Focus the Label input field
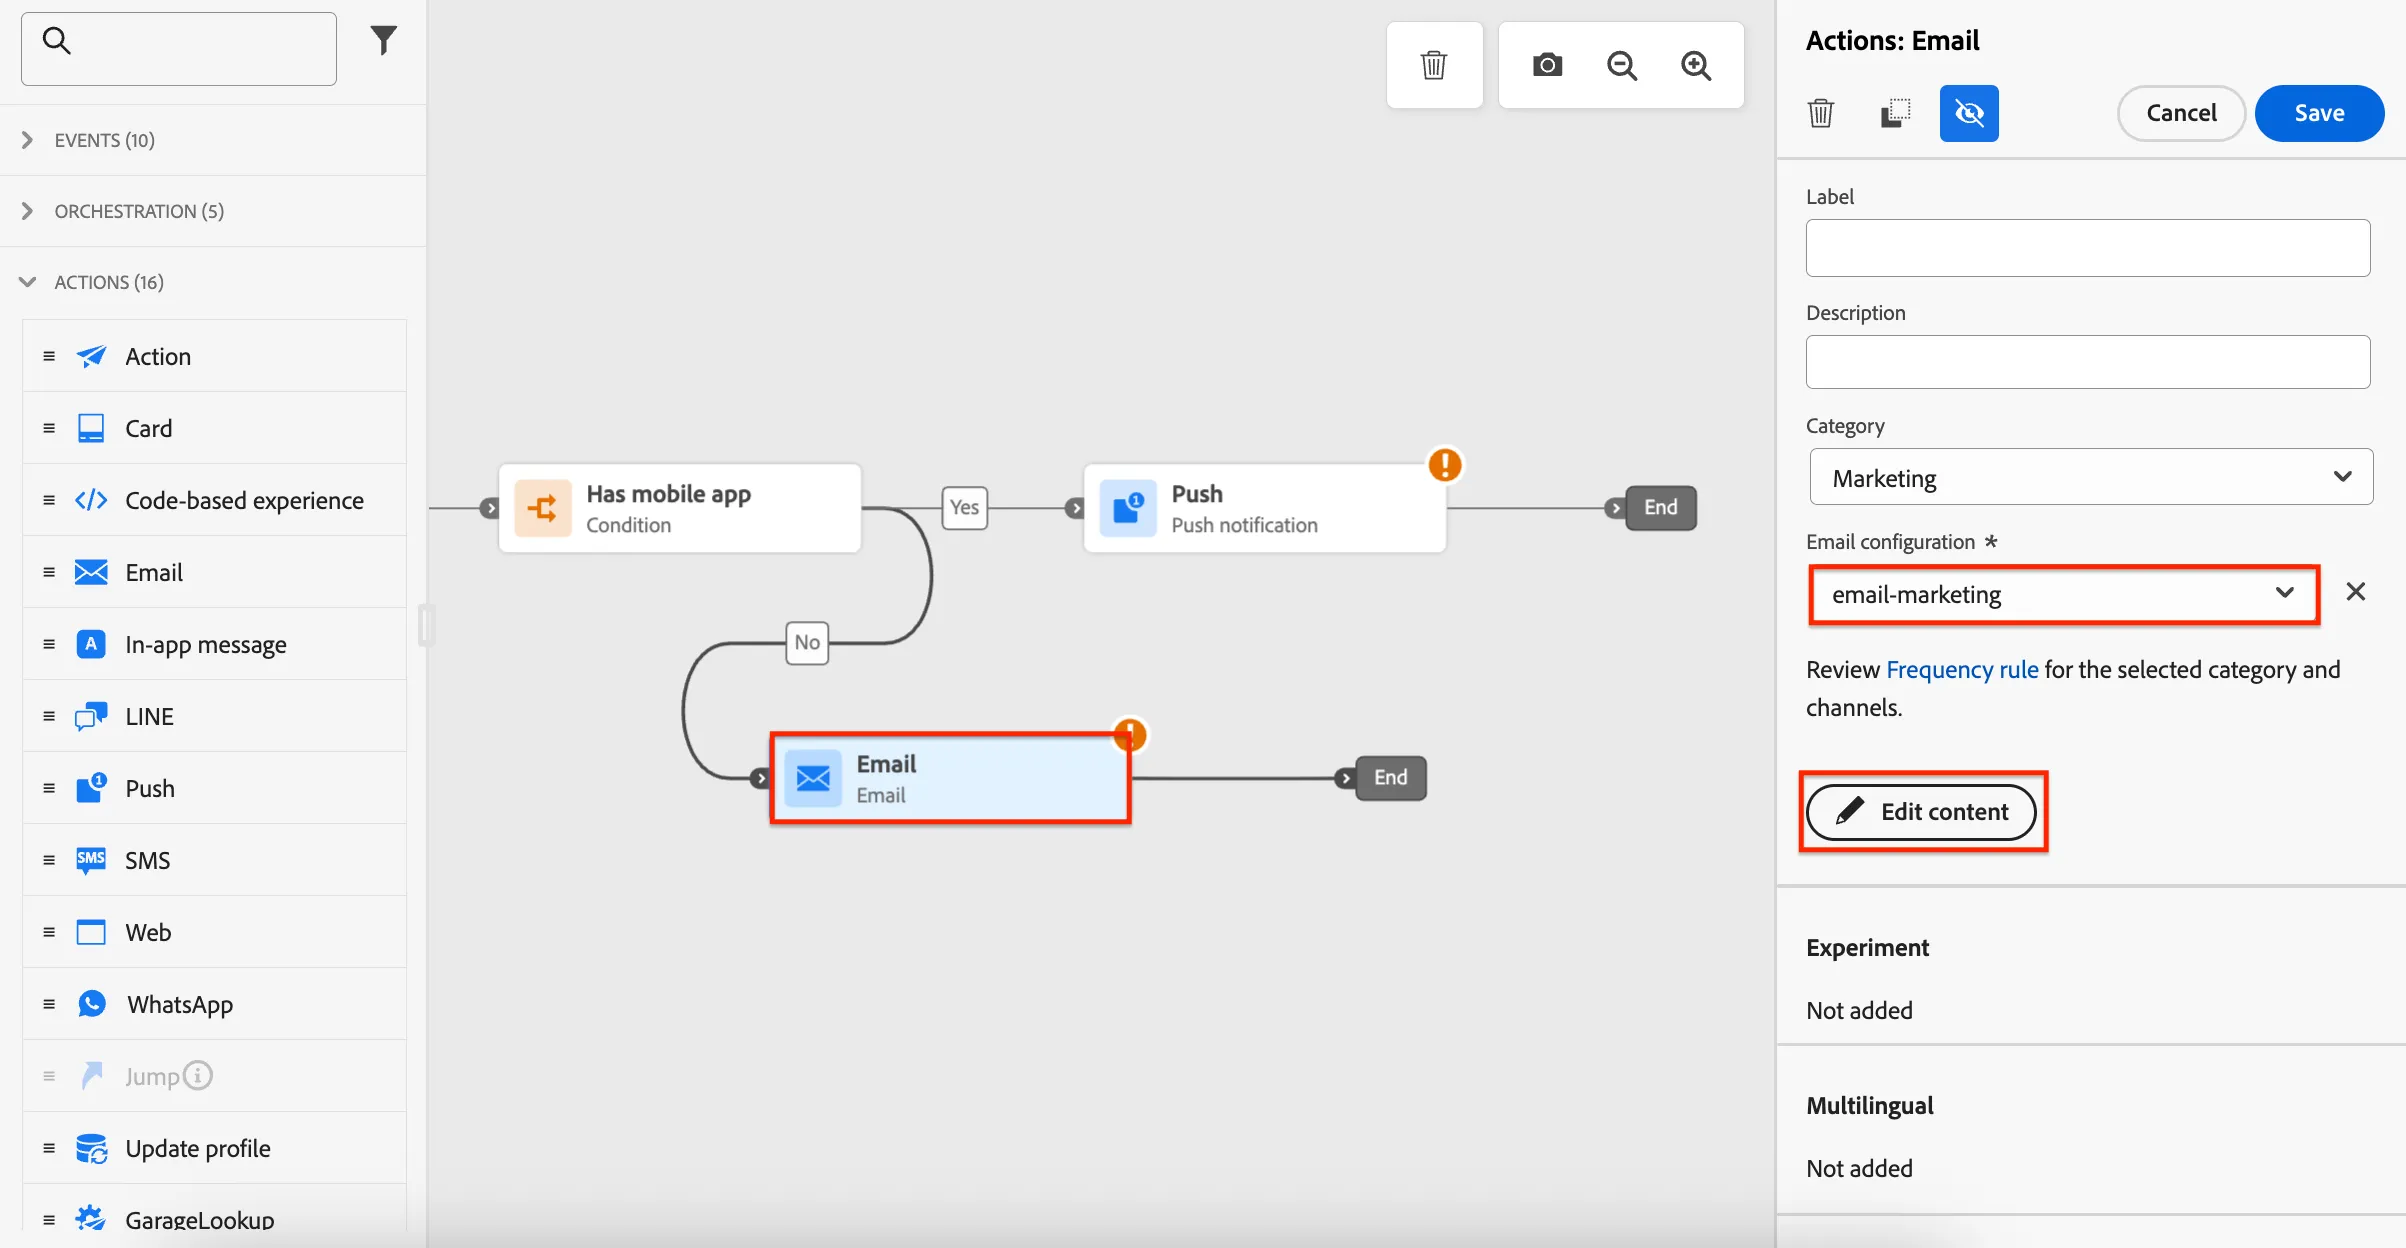2406x1248 pixels. [x=2088, y=248]
